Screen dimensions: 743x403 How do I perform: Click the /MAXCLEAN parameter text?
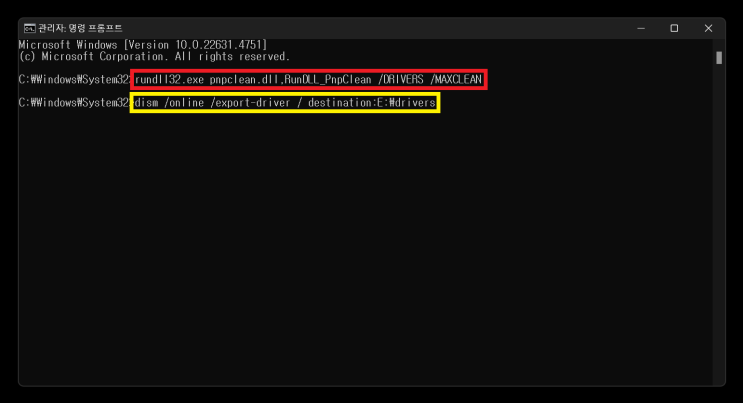coord(456,80)
